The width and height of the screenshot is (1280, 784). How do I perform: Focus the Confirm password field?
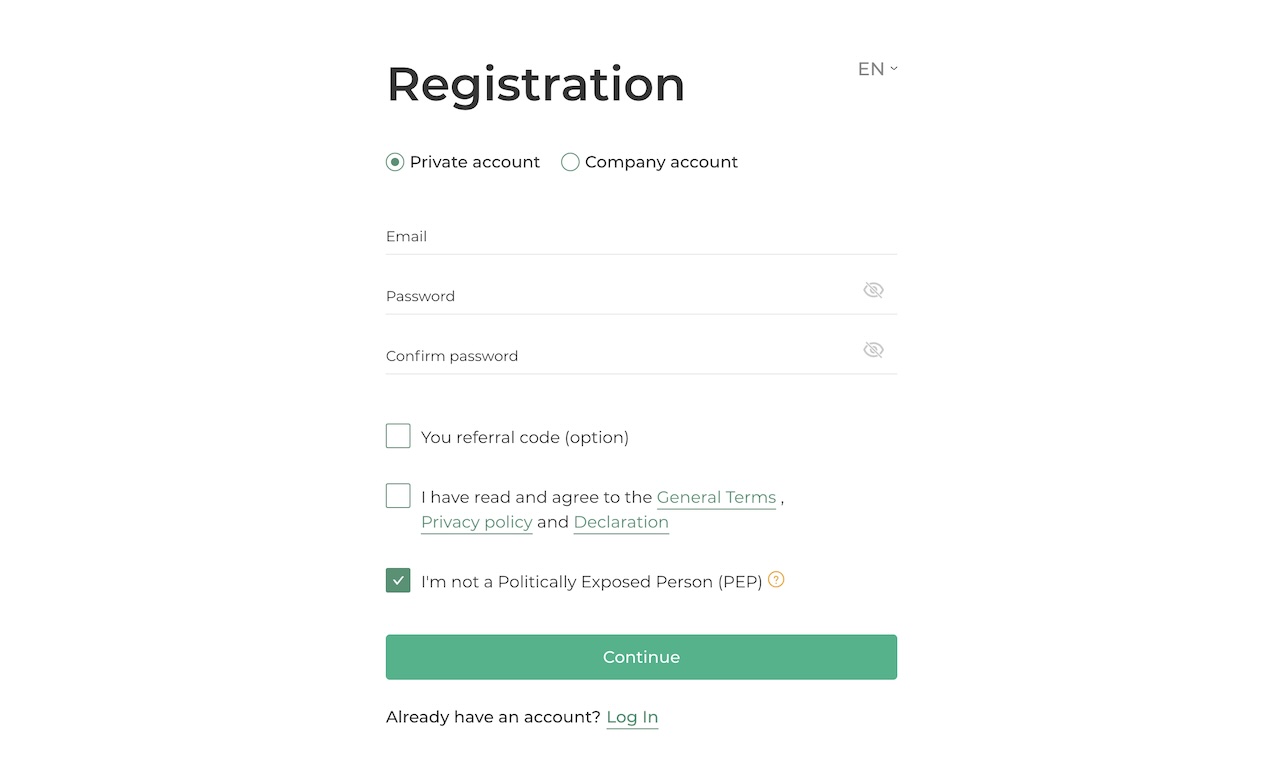click(x=620, y=356)
